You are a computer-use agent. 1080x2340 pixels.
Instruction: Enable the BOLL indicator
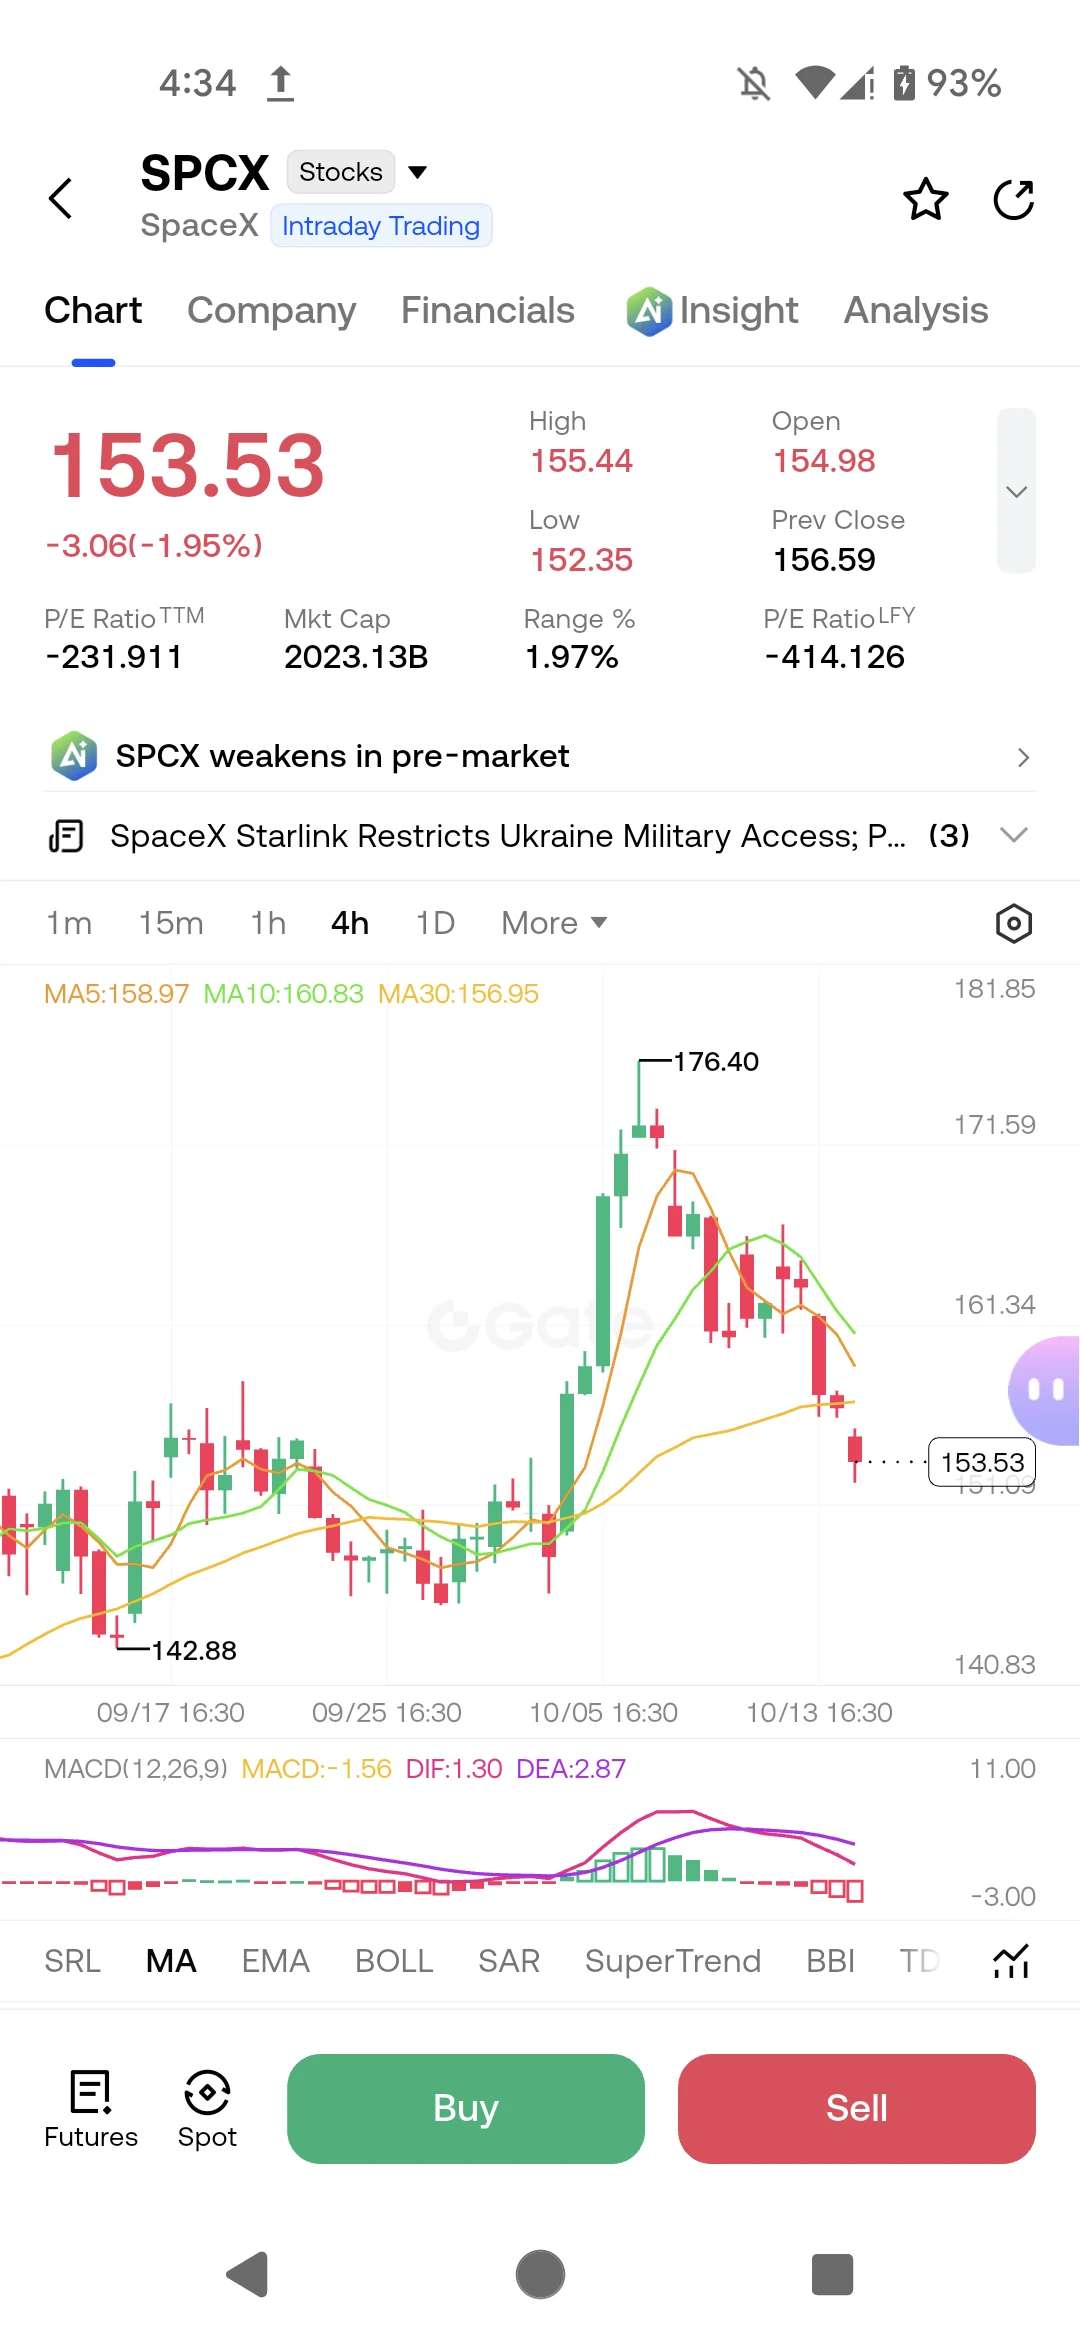(x=394, y=1961)
